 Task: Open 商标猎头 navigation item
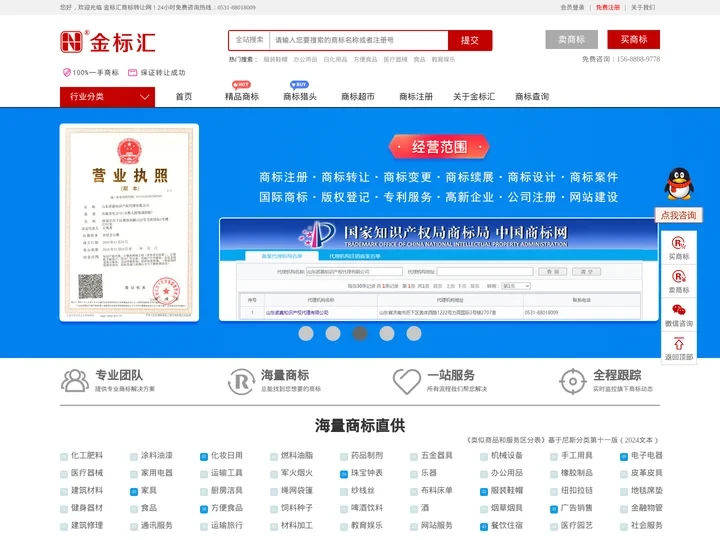299,96
